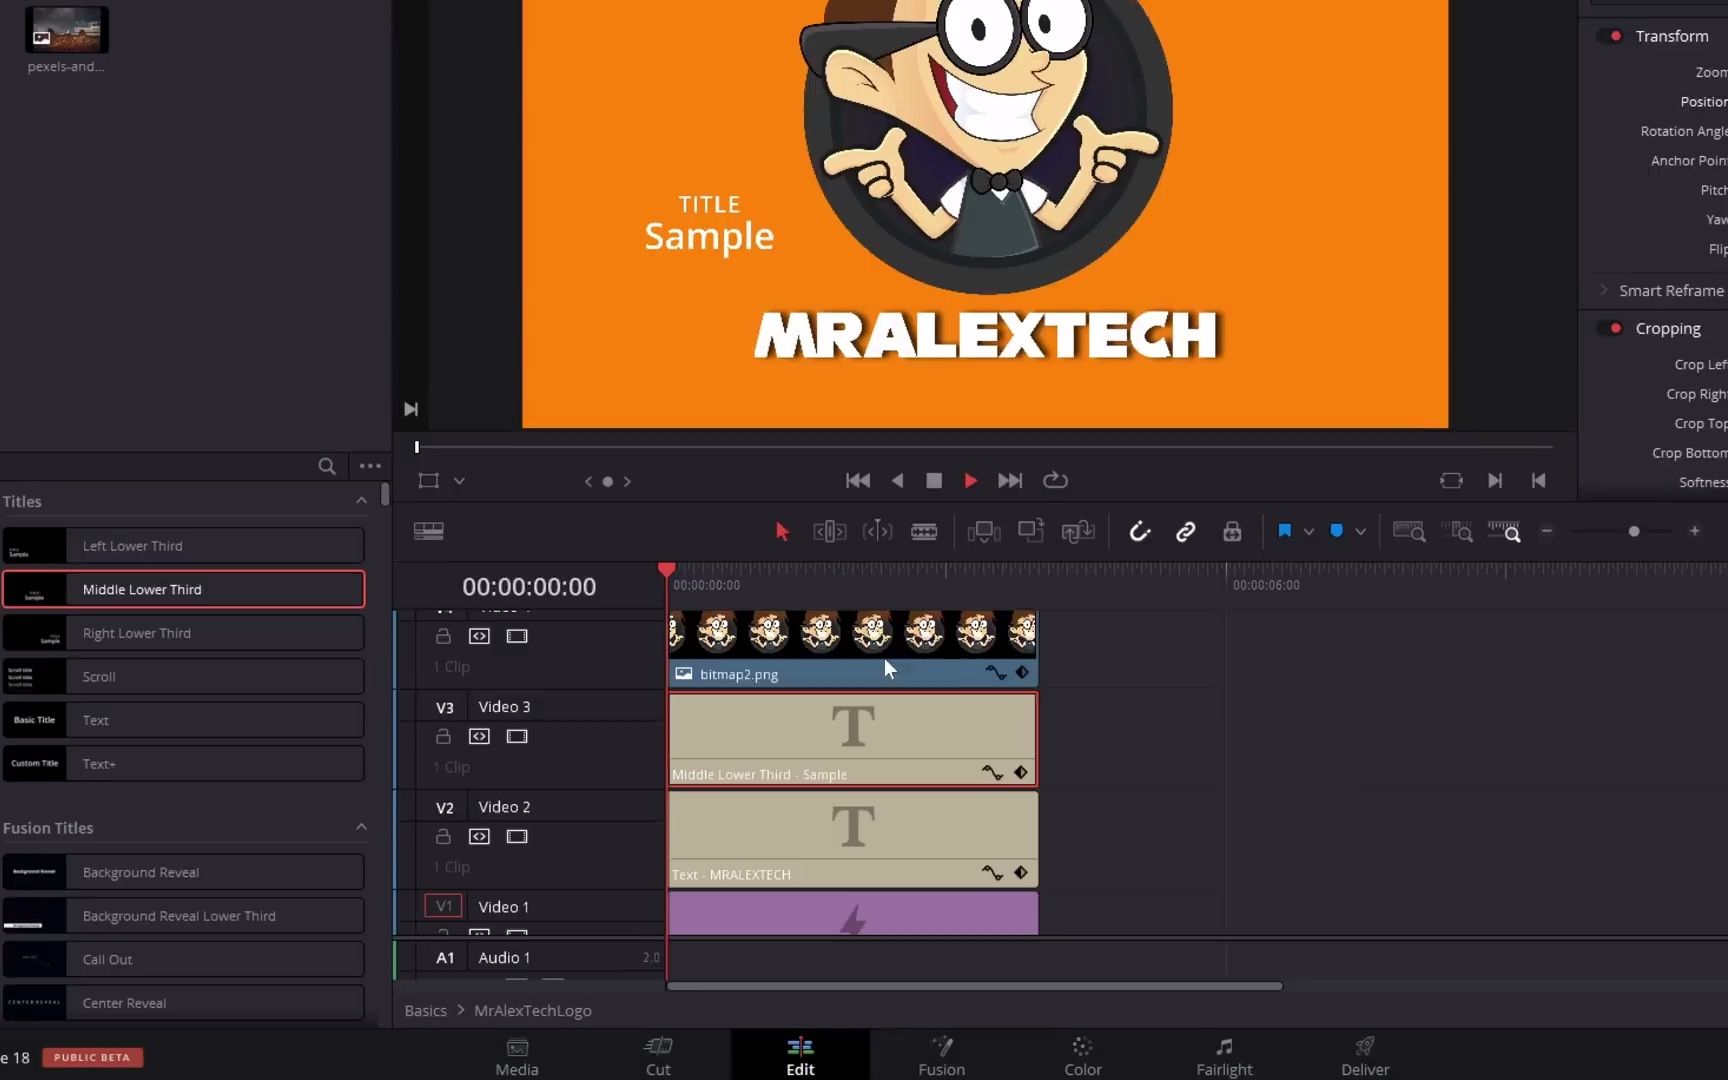Toggle timeline Snapping magnet
Image resolution: width=1728 pixels, height=1080 pixels.
click(1139, 532)
